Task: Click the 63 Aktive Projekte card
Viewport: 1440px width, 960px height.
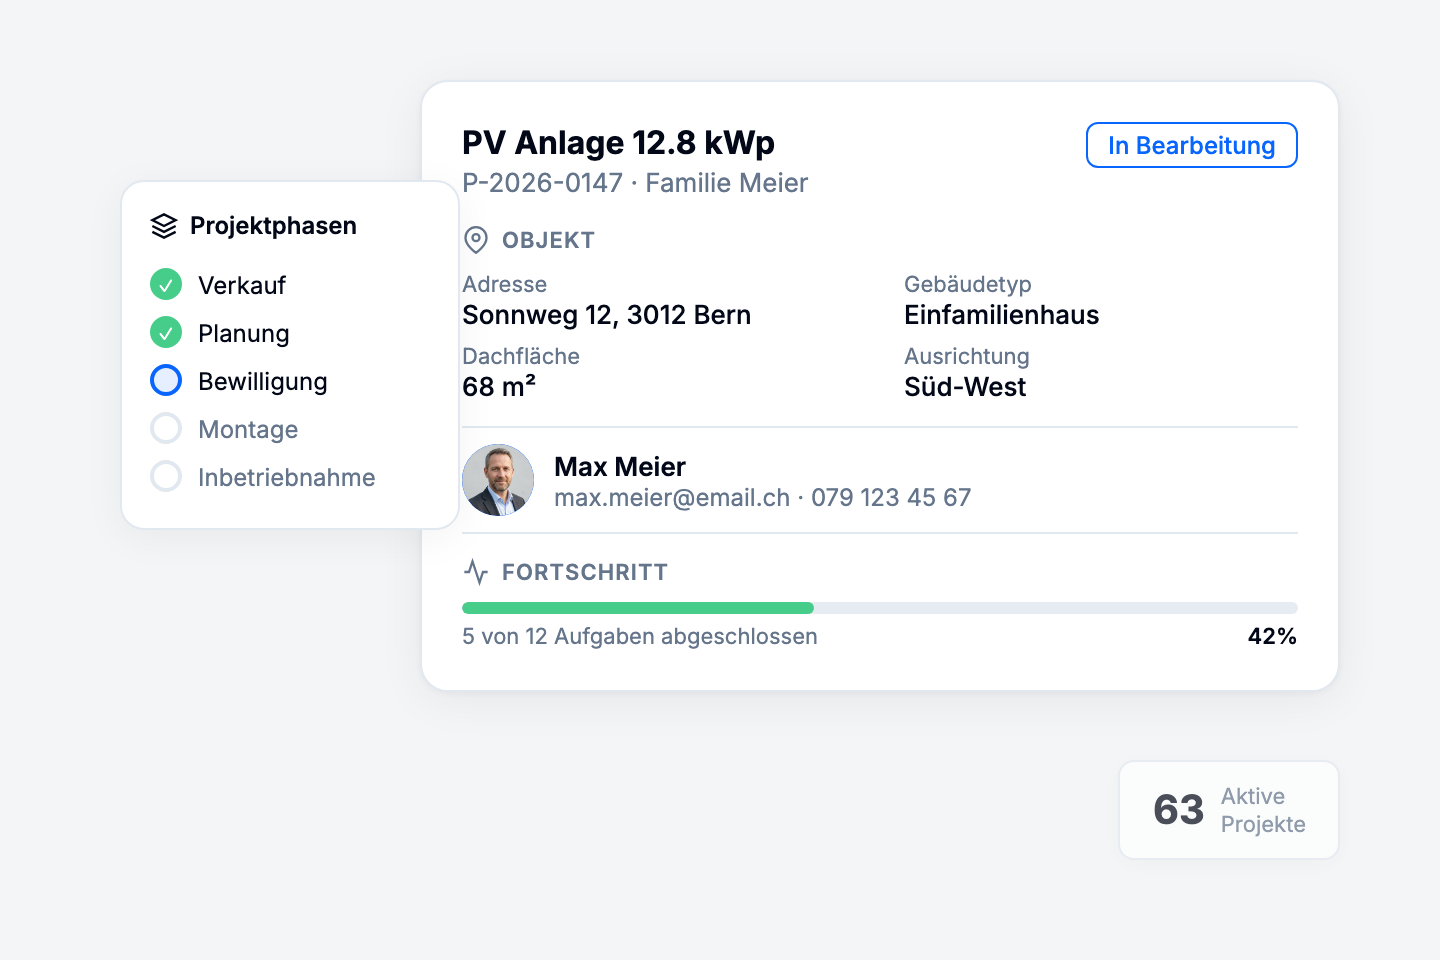Action: tap(1228, 810)
